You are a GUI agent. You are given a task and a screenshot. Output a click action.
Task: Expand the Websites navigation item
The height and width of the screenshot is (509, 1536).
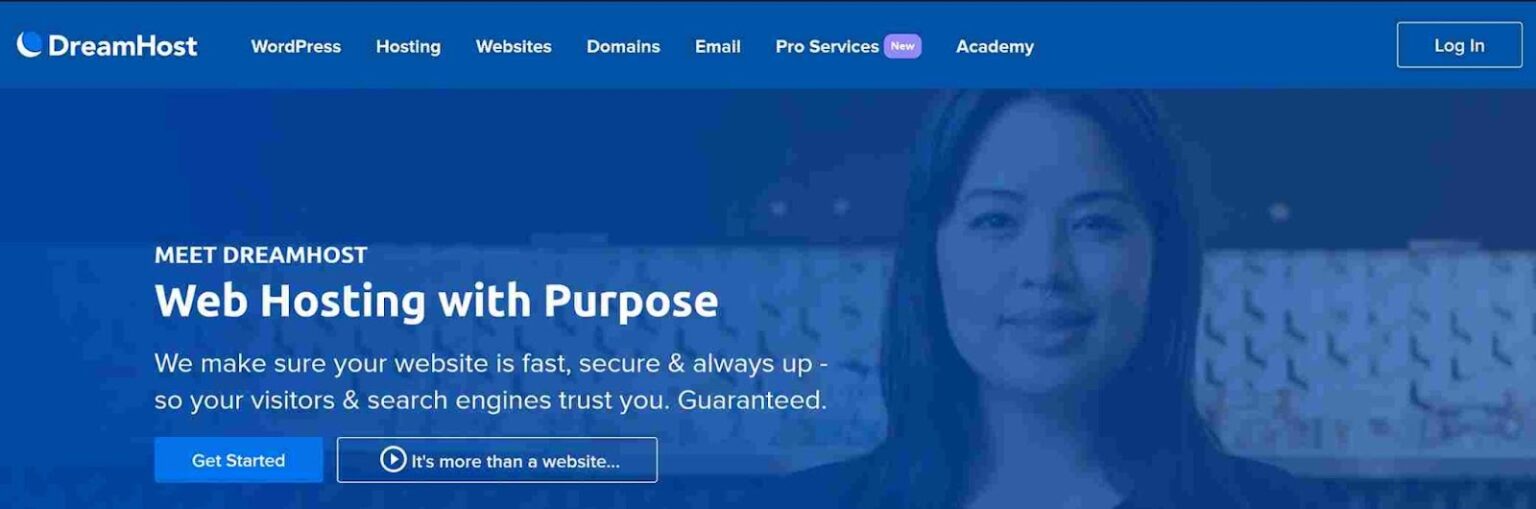coord(514,46)
